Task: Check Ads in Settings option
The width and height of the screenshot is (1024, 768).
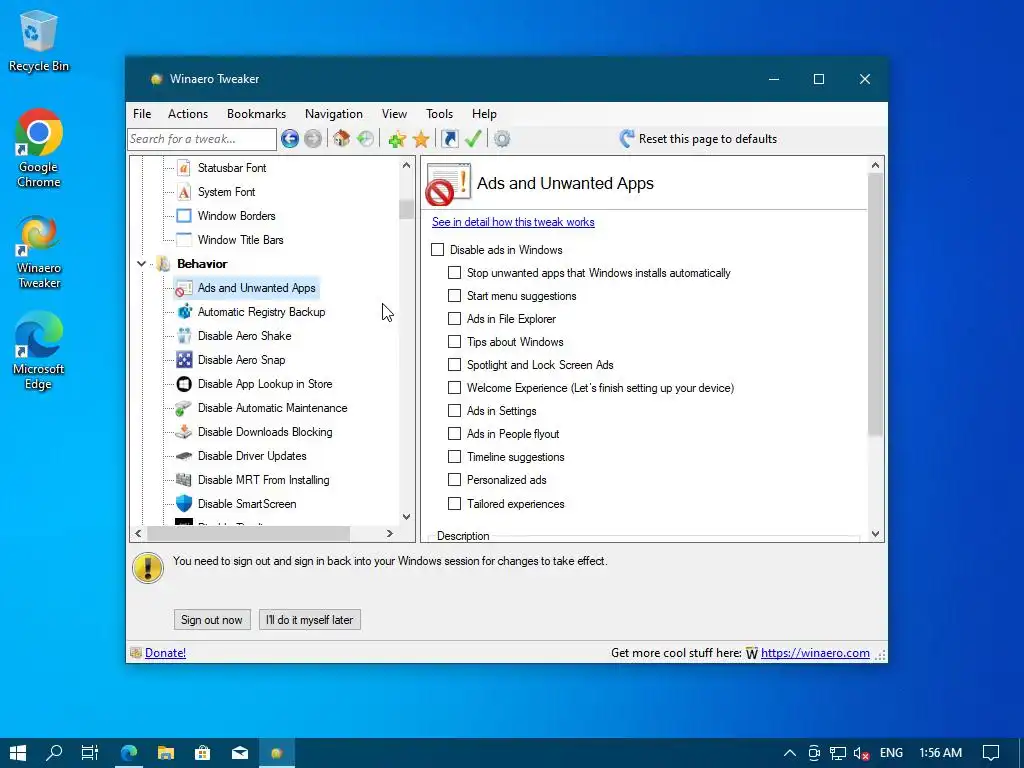Action: click(455, 410)
